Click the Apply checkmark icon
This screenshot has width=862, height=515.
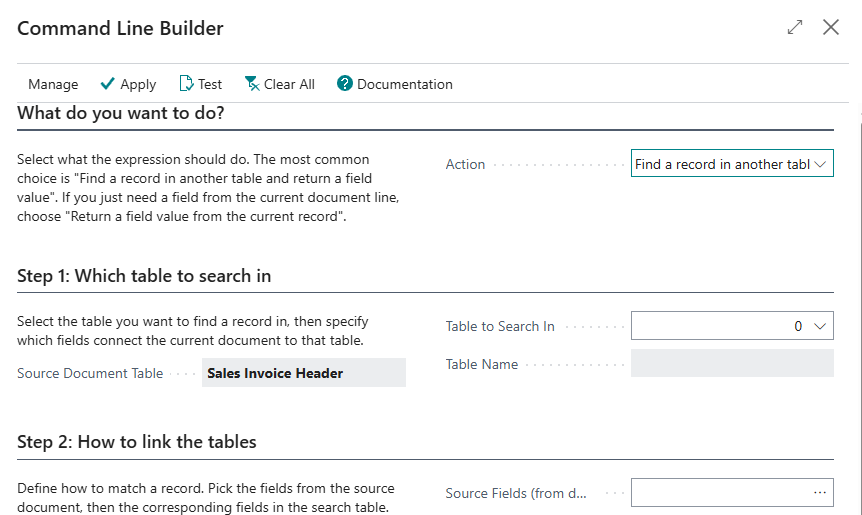pos(107,84)
